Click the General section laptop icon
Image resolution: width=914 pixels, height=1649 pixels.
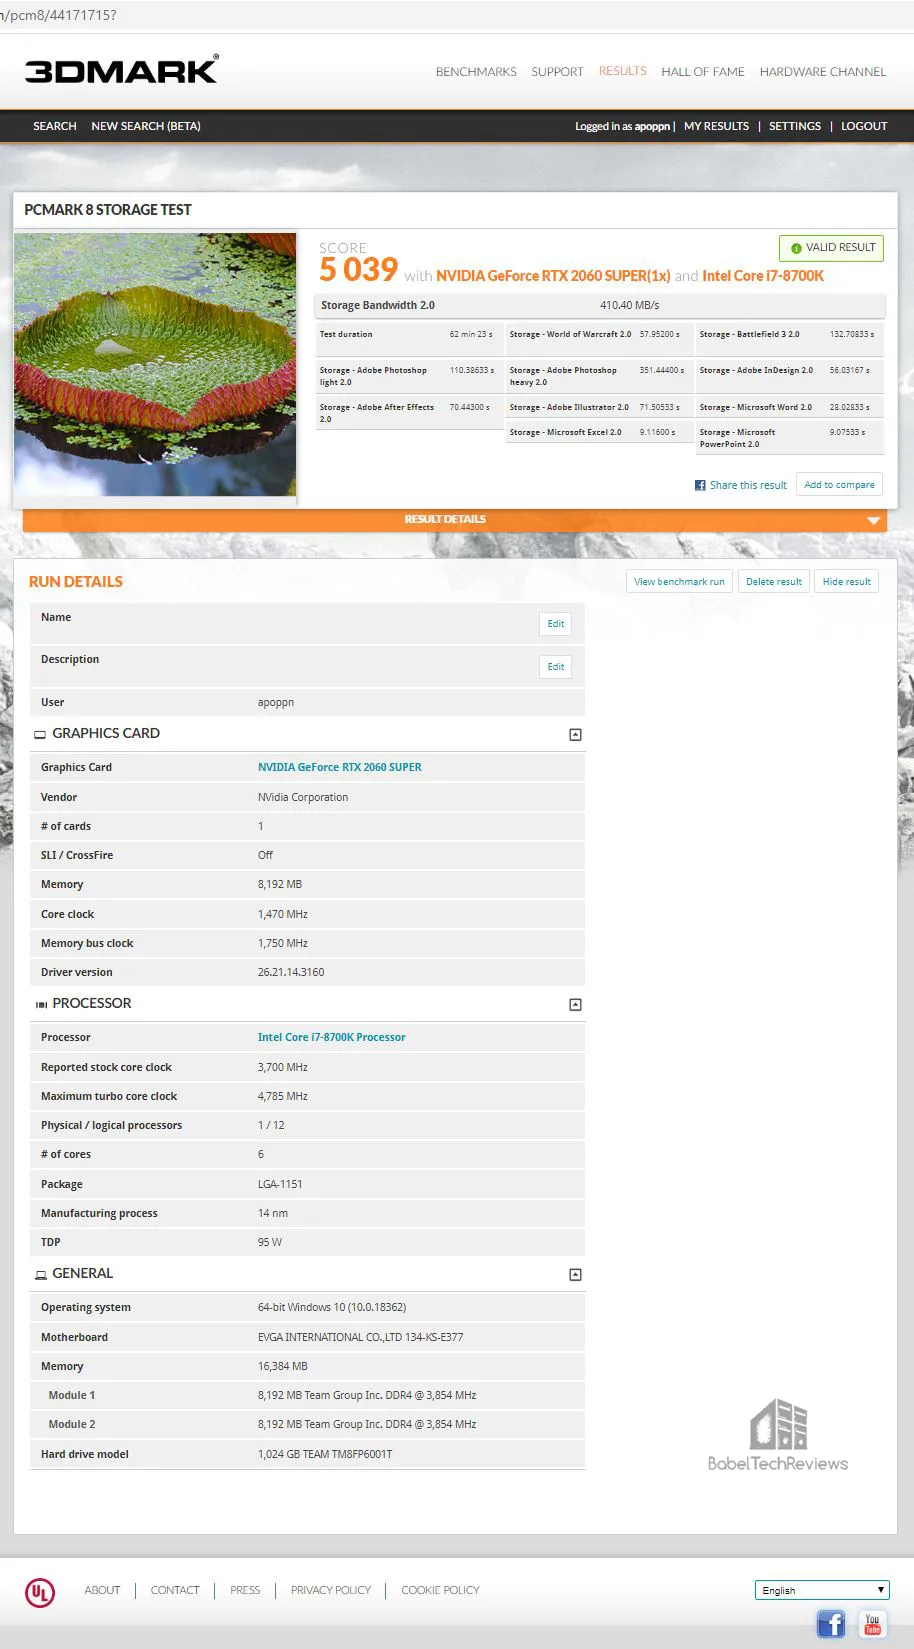tap(41, 1274)
